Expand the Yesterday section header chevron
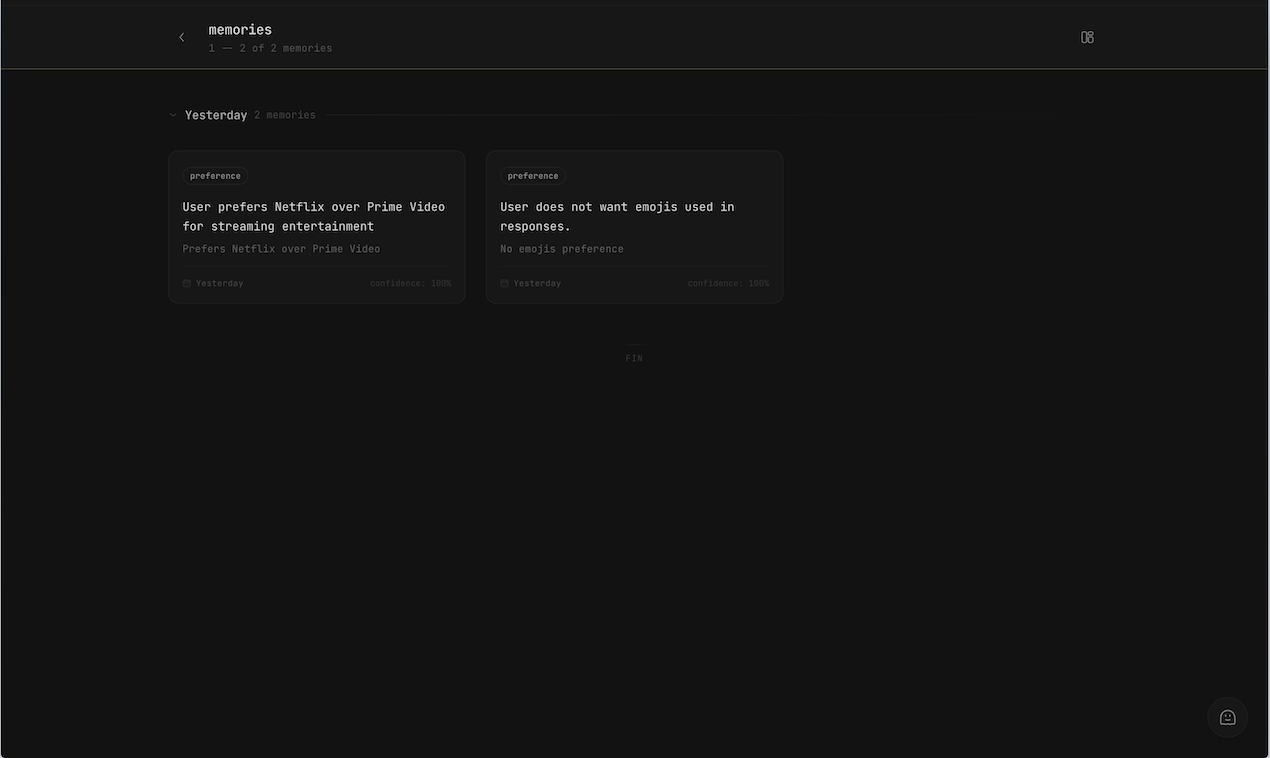The image size is (1270, 758). point(172,114)
